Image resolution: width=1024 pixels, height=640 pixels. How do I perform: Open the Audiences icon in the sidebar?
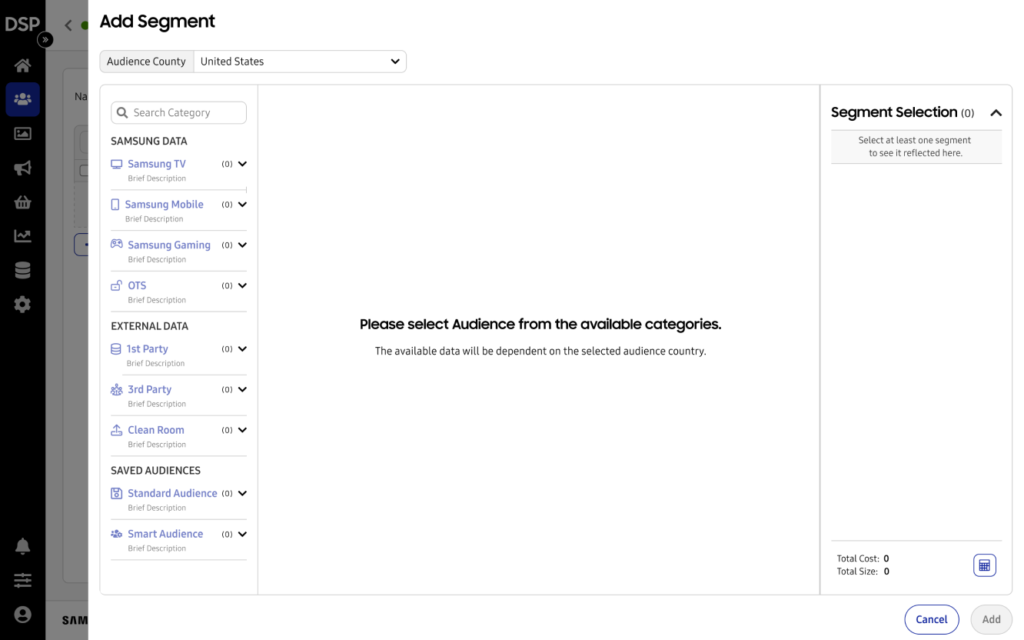click(22, 99)
